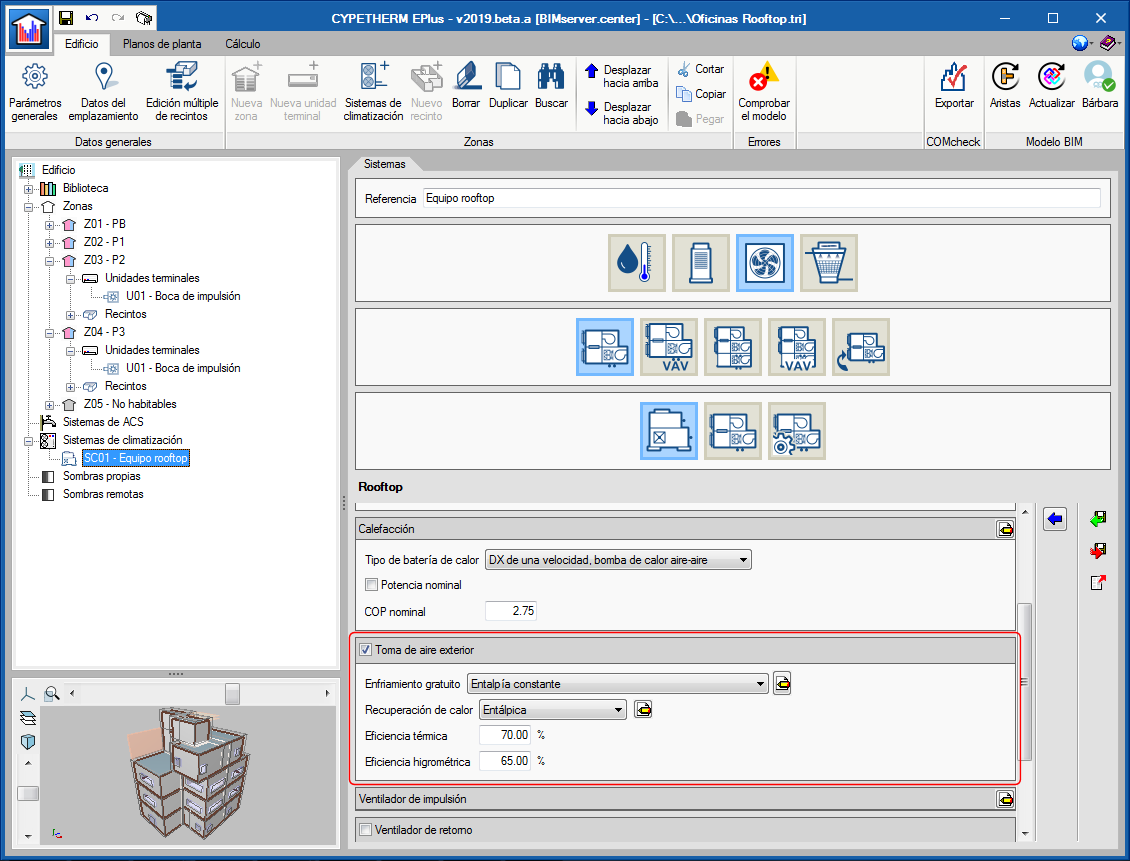Click zoom magnifier in 3D view
The width and height of the screenshot is (1130, 861).
point(52,694)
